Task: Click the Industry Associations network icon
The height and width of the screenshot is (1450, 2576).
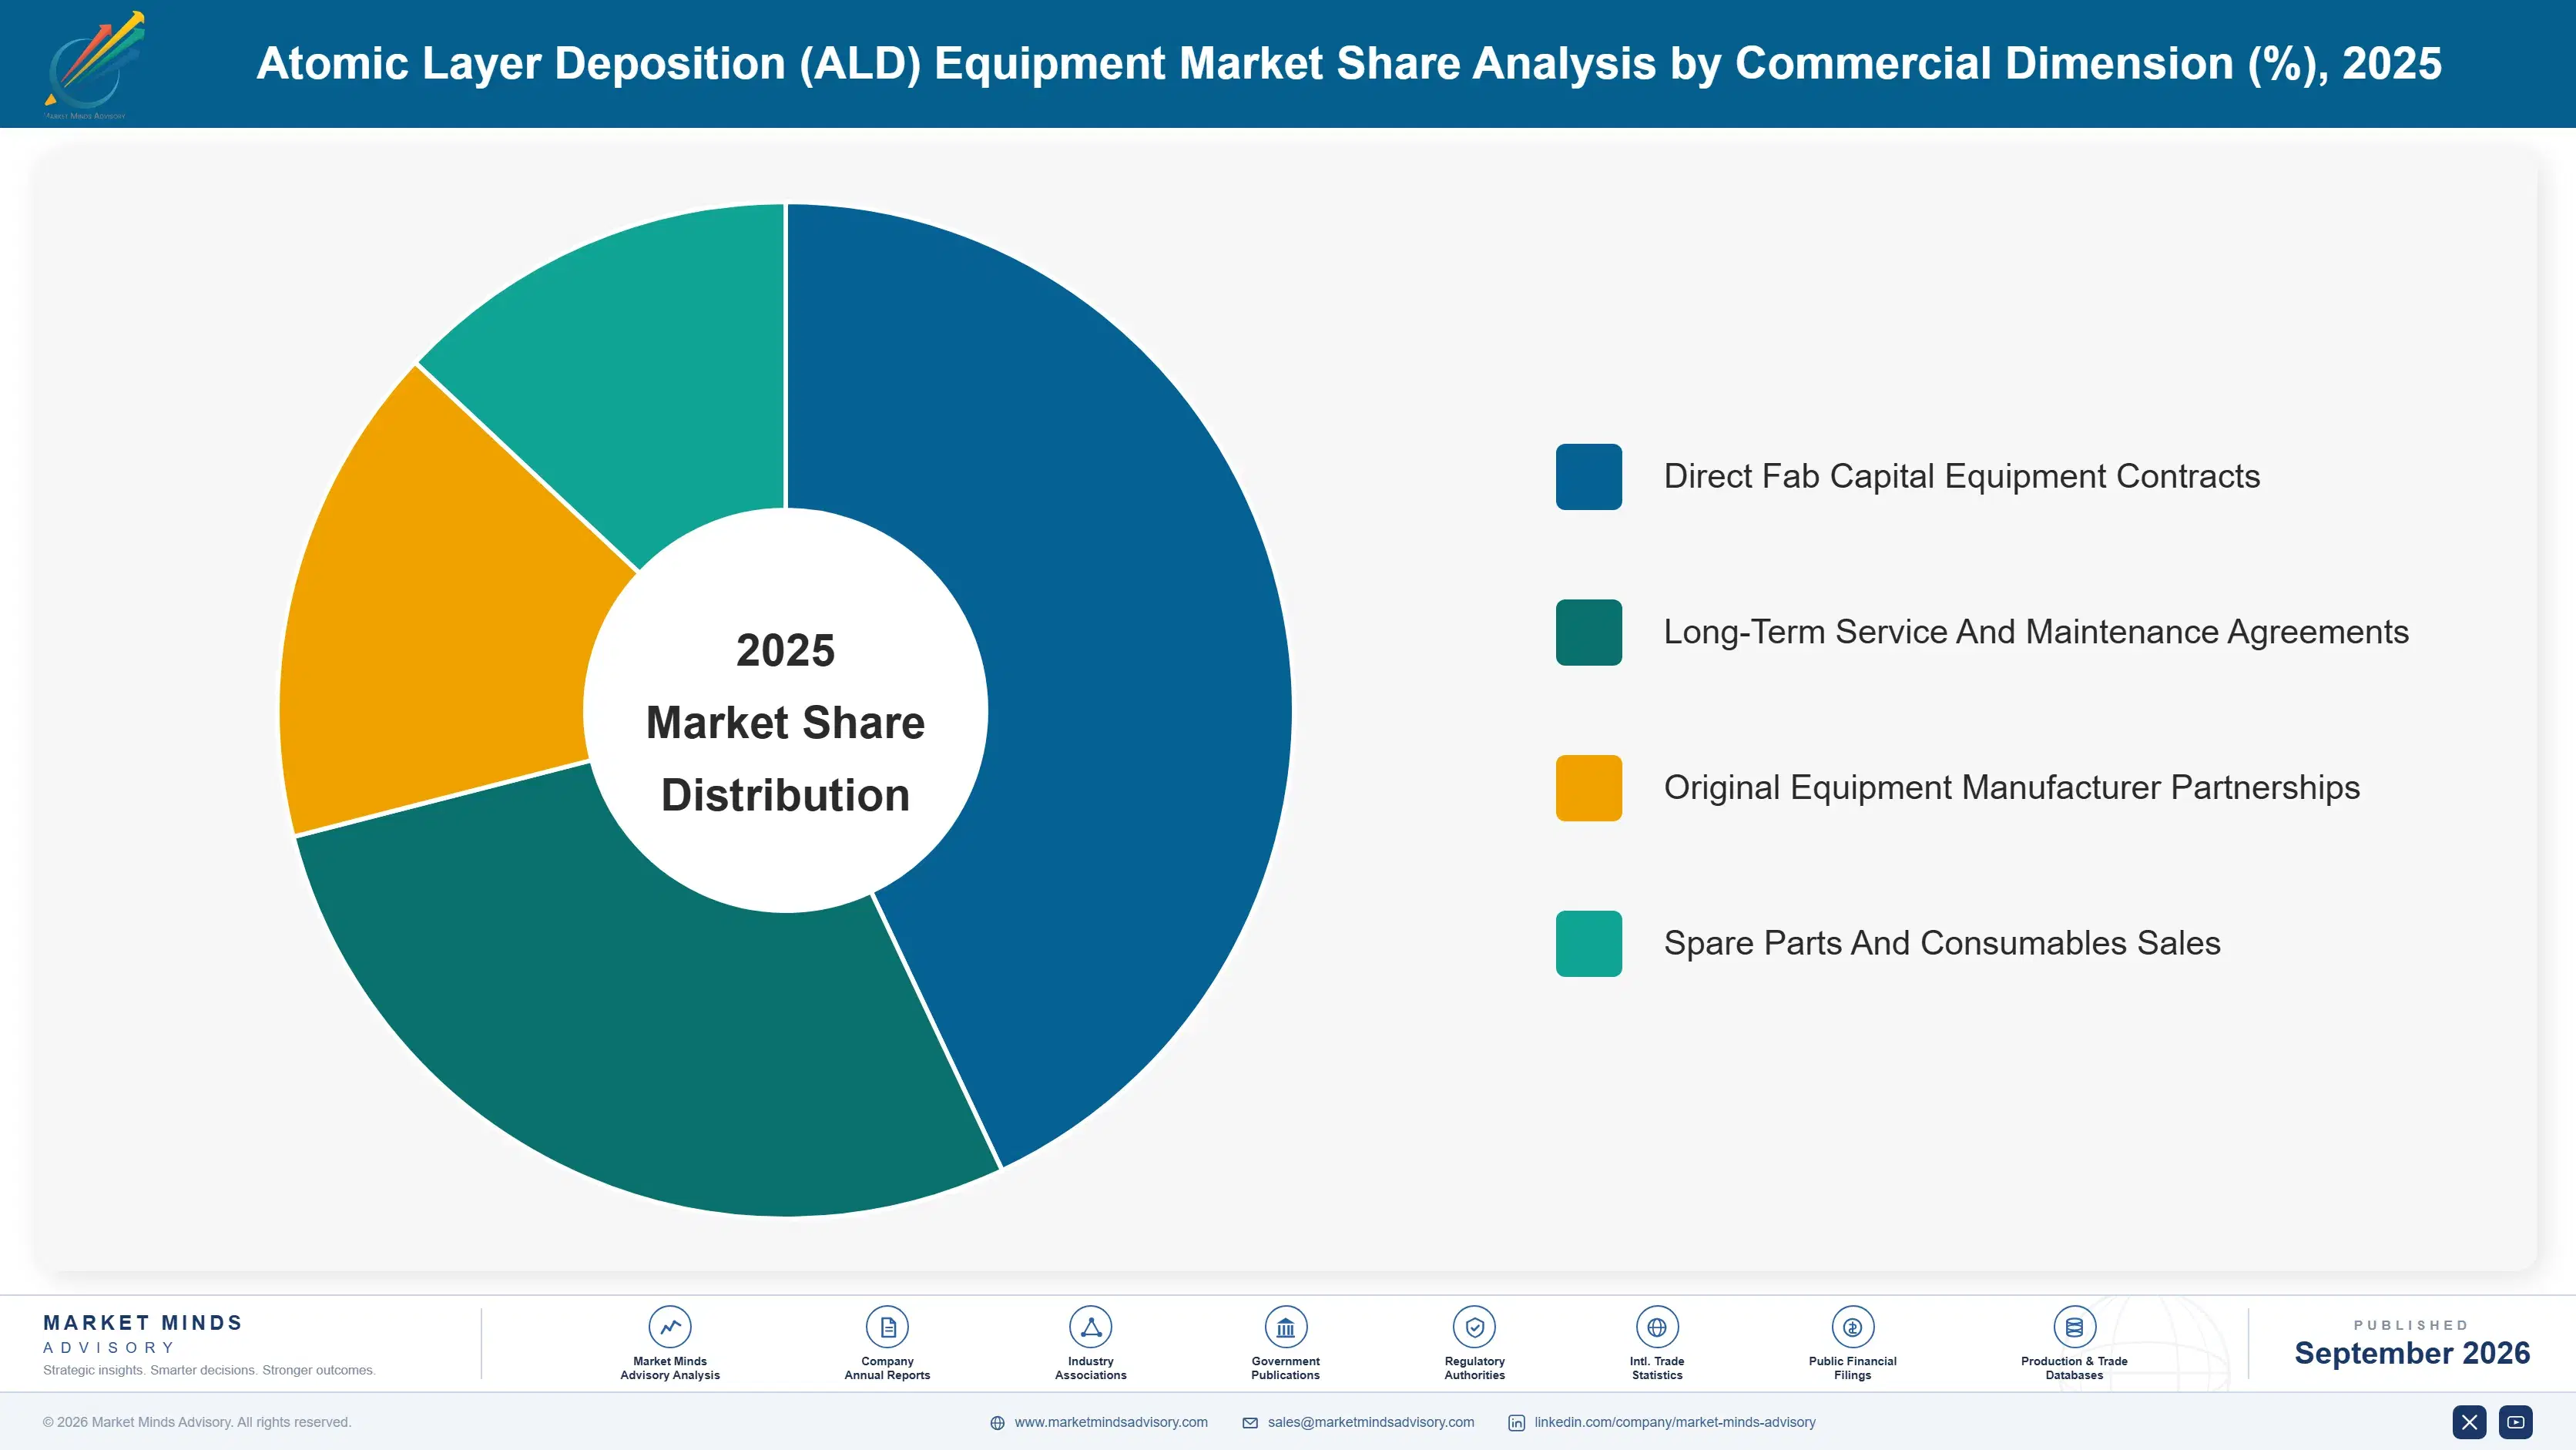Action: pyautogui.click(x=1091, y=1327)
